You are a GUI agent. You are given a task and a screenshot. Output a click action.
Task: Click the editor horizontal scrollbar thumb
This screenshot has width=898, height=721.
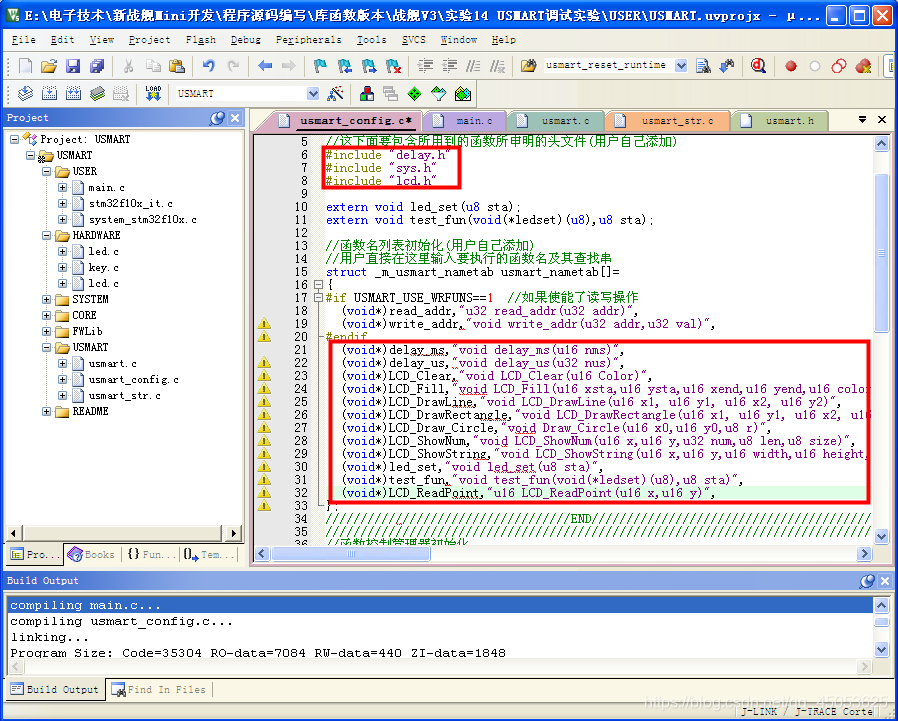point(350,554)
